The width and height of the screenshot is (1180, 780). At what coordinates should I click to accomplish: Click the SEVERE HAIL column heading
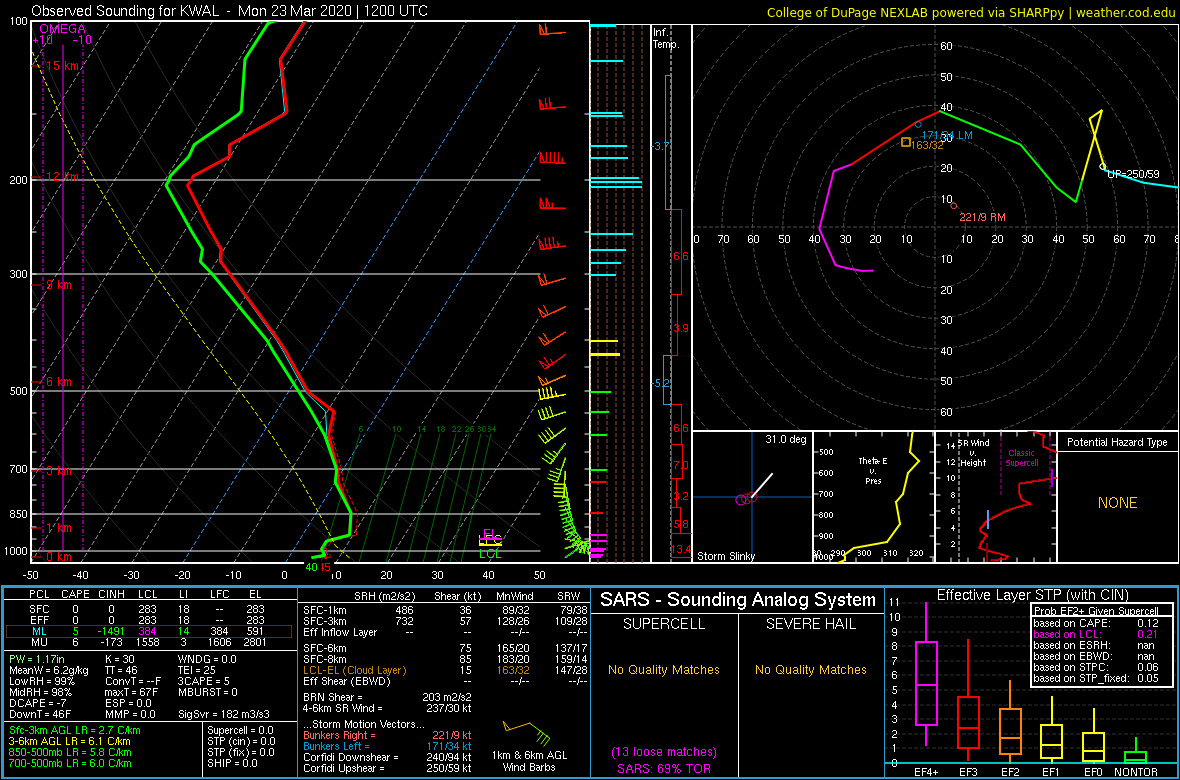(x=811, y=623)
